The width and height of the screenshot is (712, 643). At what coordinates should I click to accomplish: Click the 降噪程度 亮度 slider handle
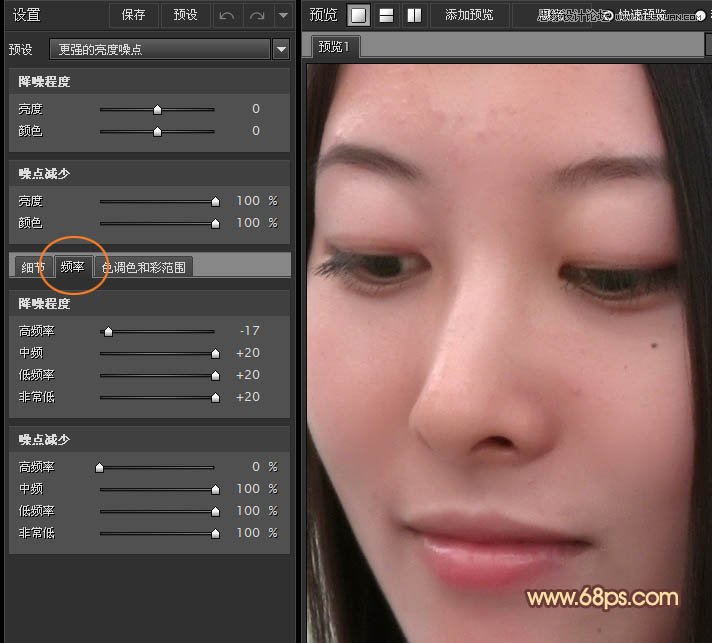point(157,109)
